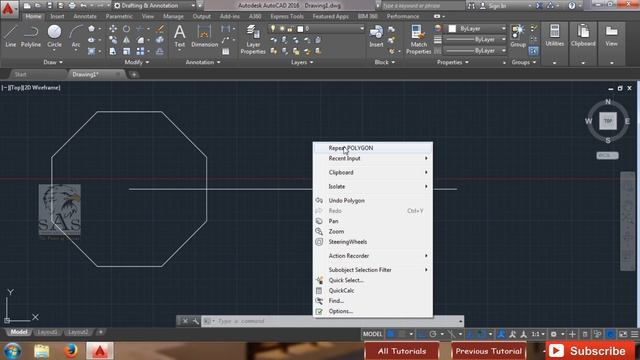640x360 pixels.
Task: Switch to the Insert ribbon tab
Action: click(x=57, y=16)
